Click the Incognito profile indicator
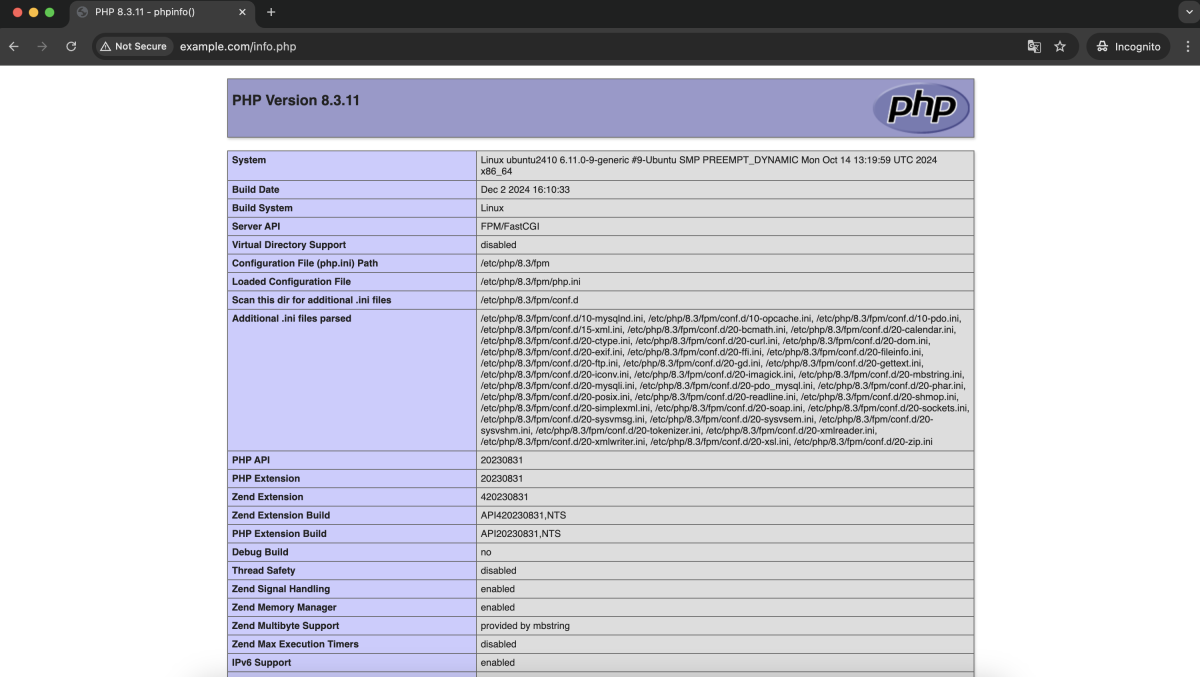This screenshot has height=677, width=1200. click(x=1128, y=46)
